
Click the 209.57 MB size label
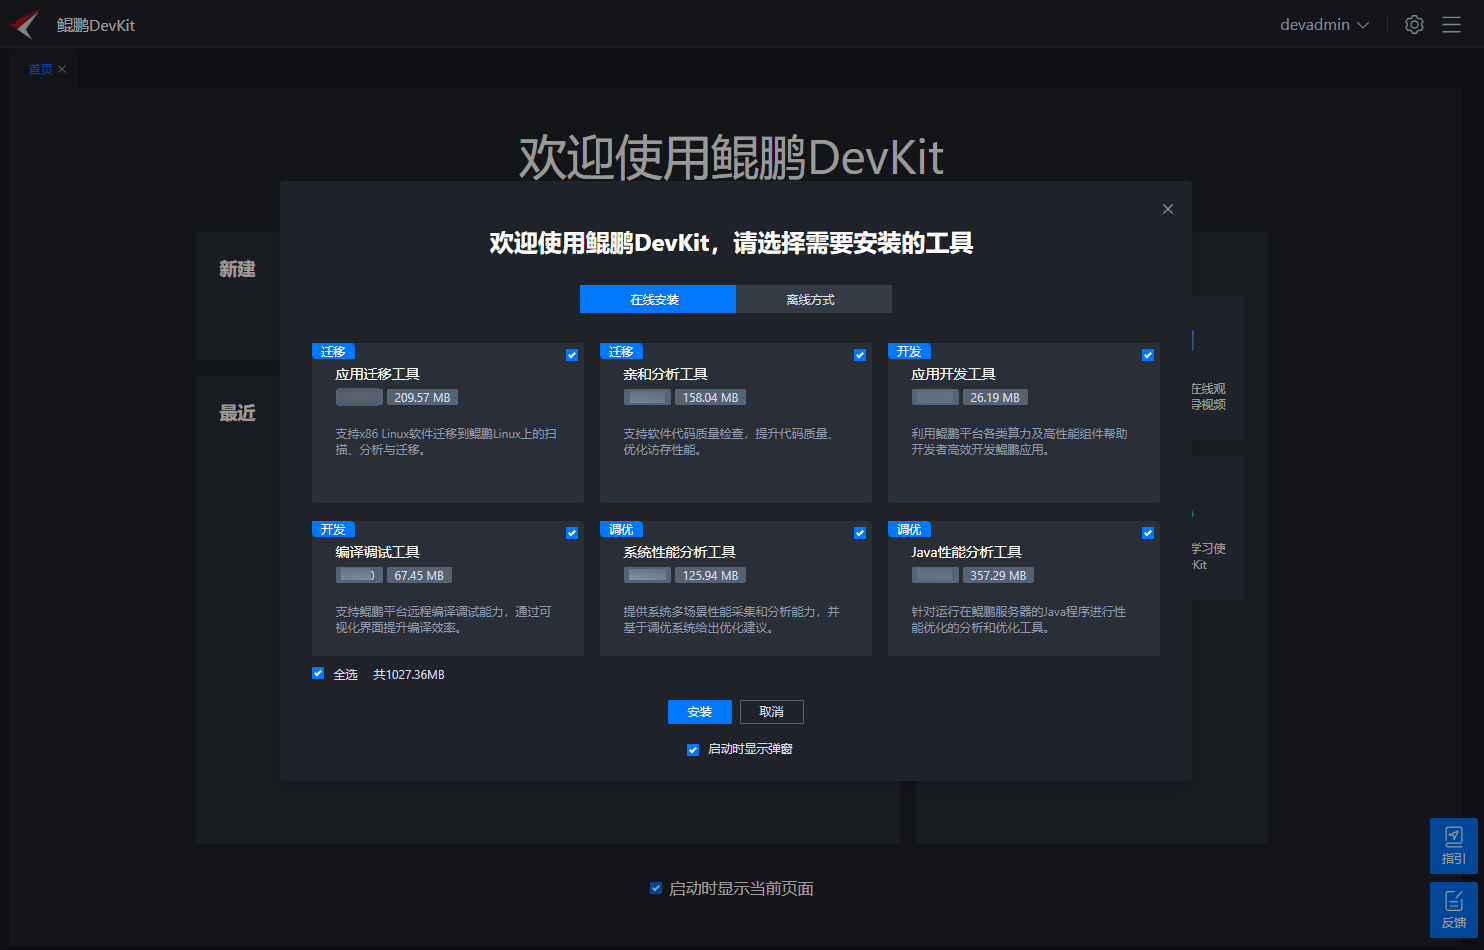coord(422,397)
